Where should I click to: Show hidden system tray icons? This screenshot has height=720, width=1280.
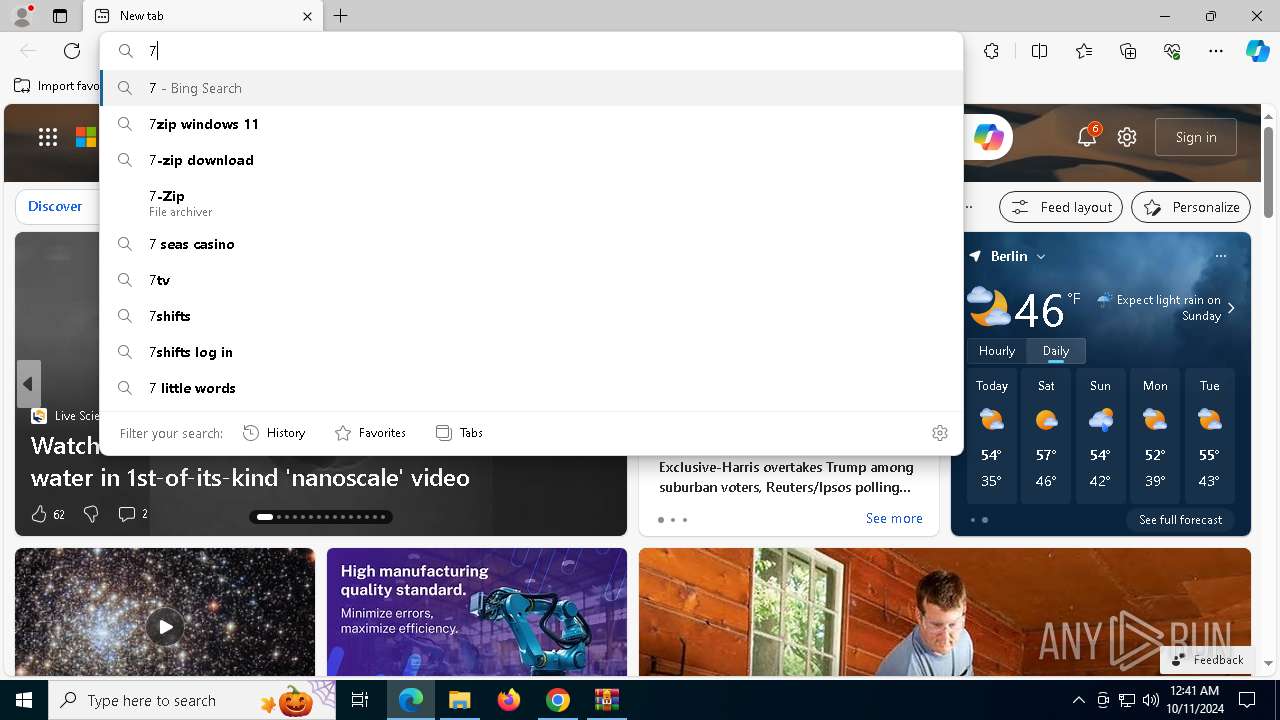[1078, 700]
